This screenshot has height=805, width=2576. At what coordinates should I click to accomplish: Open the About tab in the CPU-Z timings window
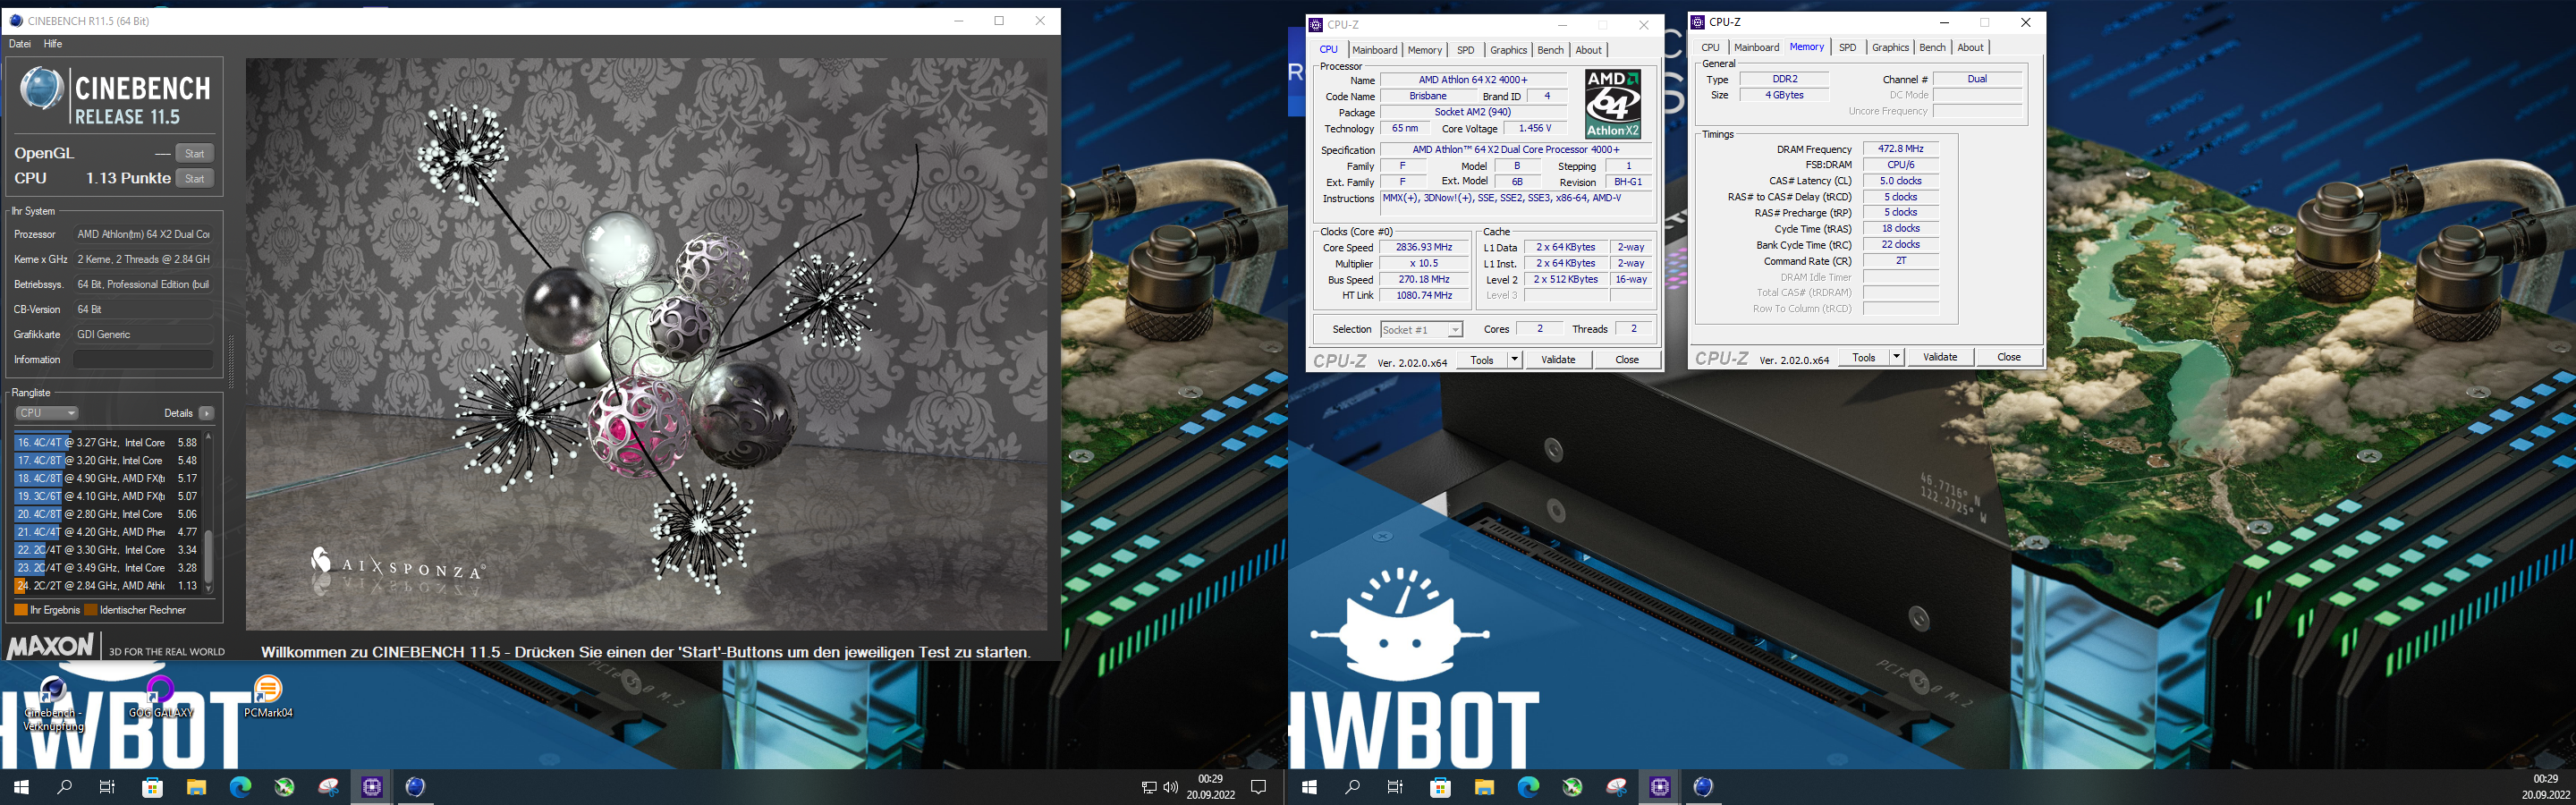point(1970,47)
